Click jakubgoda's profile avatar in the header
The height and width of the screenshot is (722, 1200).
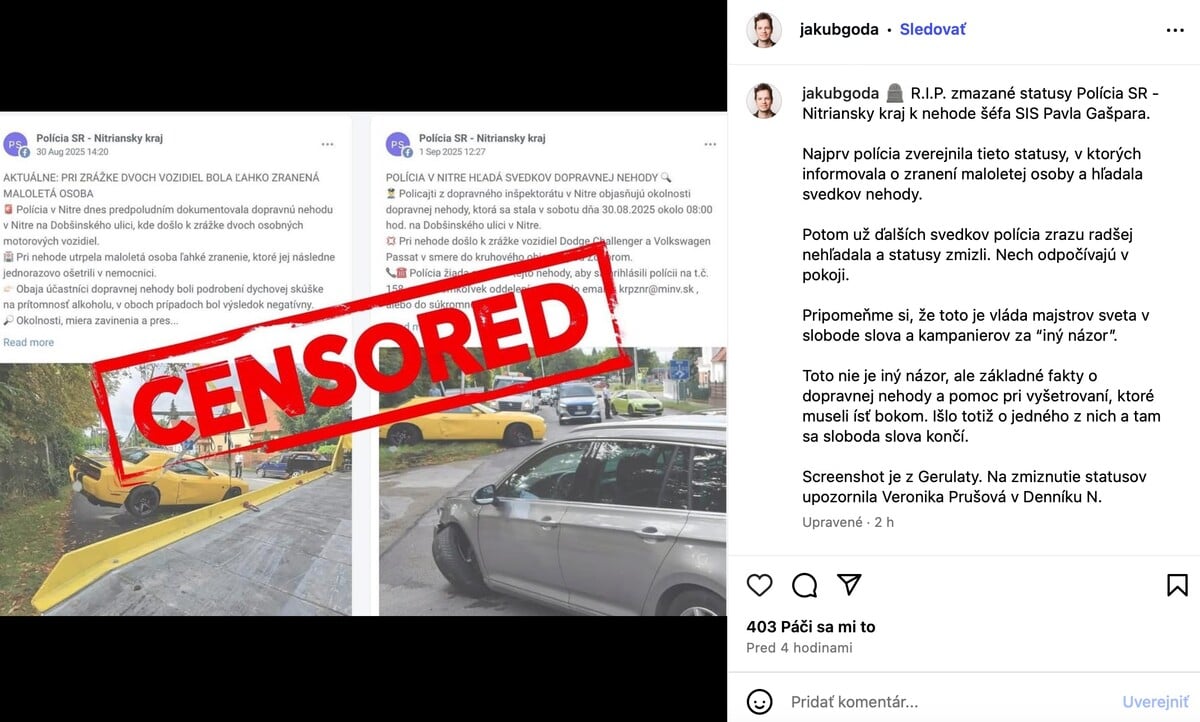click(x=764, y=30)
